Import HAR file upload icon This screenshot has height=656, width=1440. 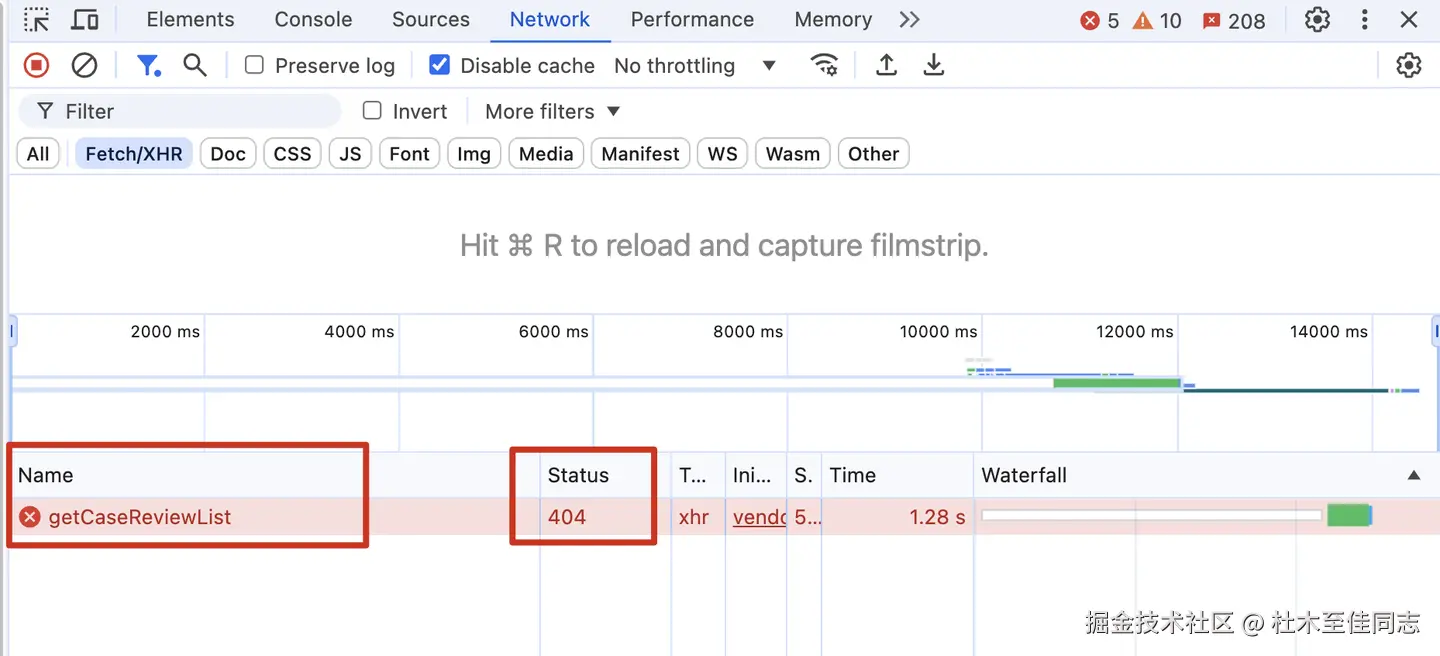point(886,66)
